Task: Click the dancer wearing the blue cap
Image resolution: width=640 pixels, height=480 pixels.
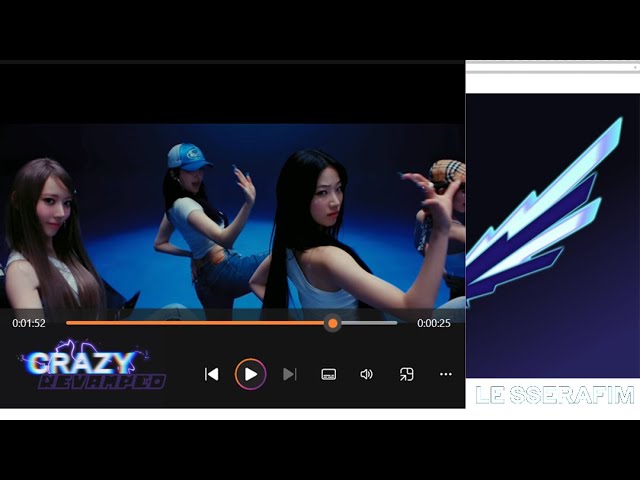Action: tap(195, 215)
